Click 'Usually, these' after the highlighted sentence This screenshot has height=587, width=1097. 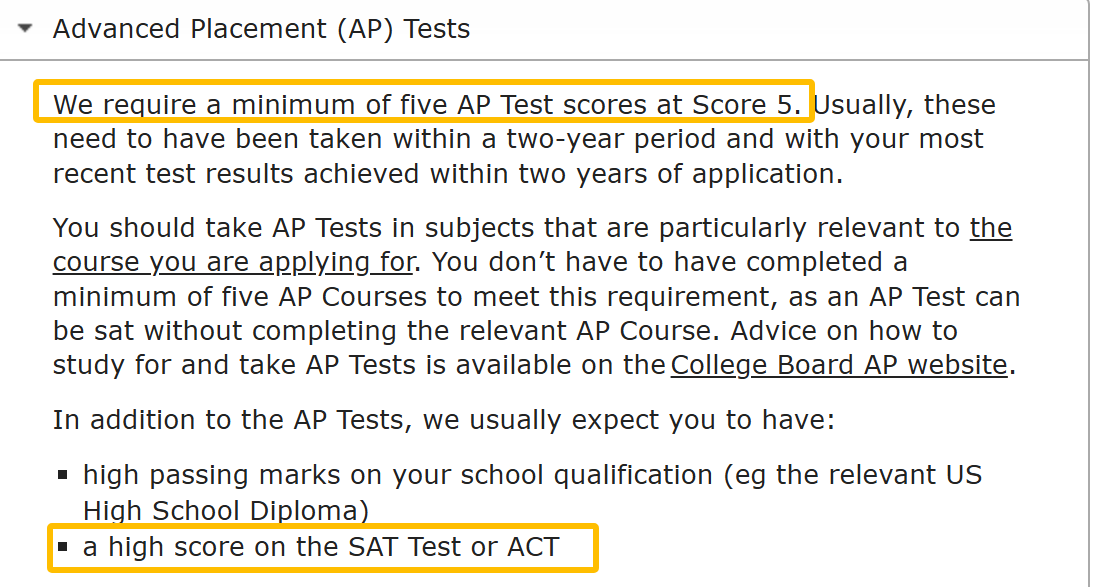(x=905, y=104)
